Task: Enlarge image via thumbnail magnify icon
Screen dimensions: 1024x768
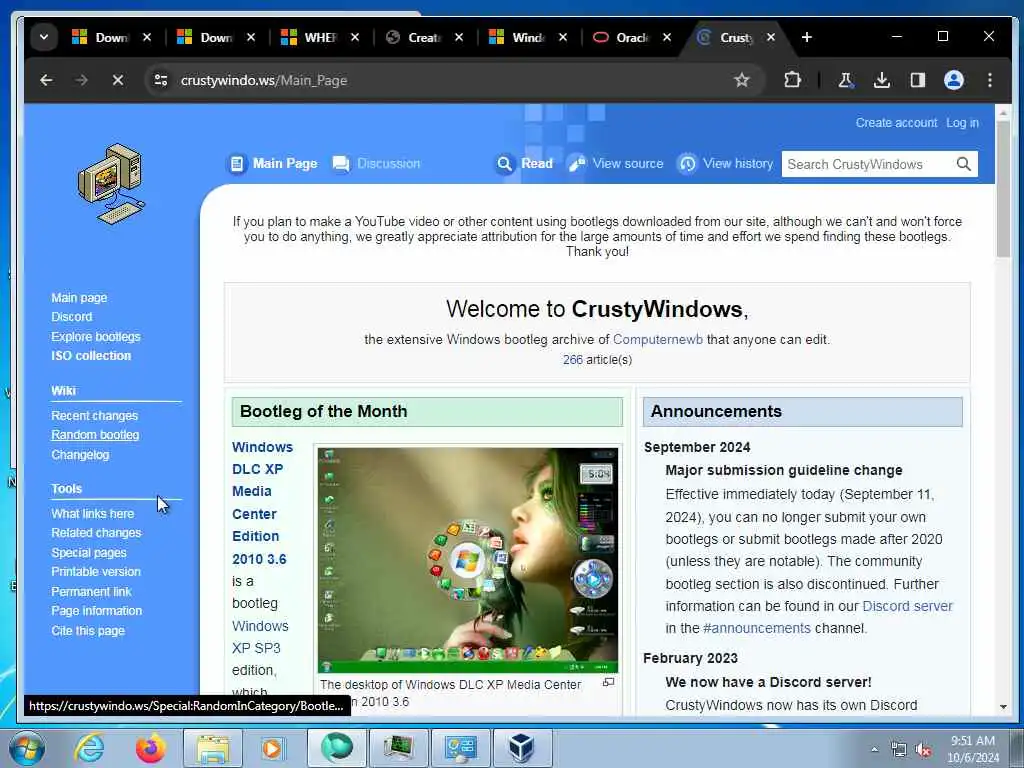Action: coord(608,682)
